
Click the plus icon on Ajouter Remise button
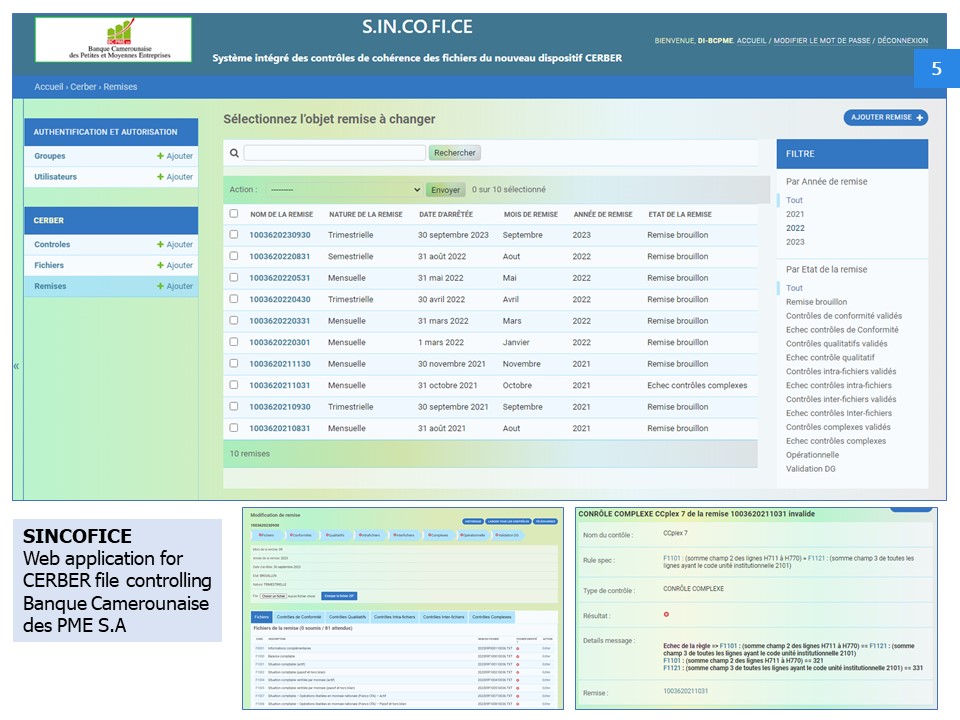pyautogui.click(x=920, y=118)
